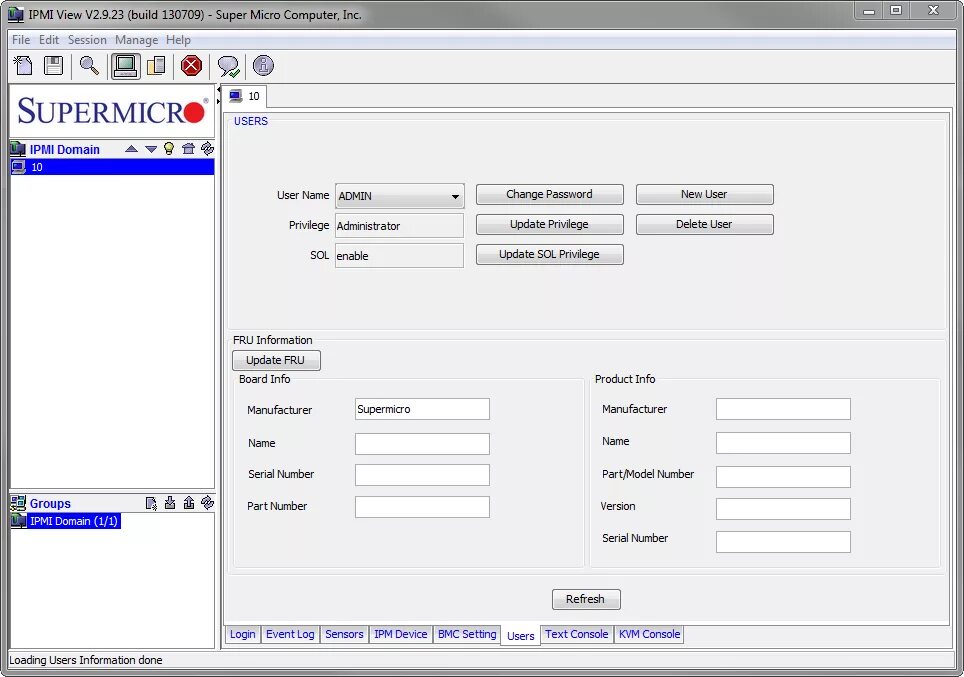Click the Groups panel header icon
Image resolution: width=964 pixels, height=677 pixels.
(18, 503)
